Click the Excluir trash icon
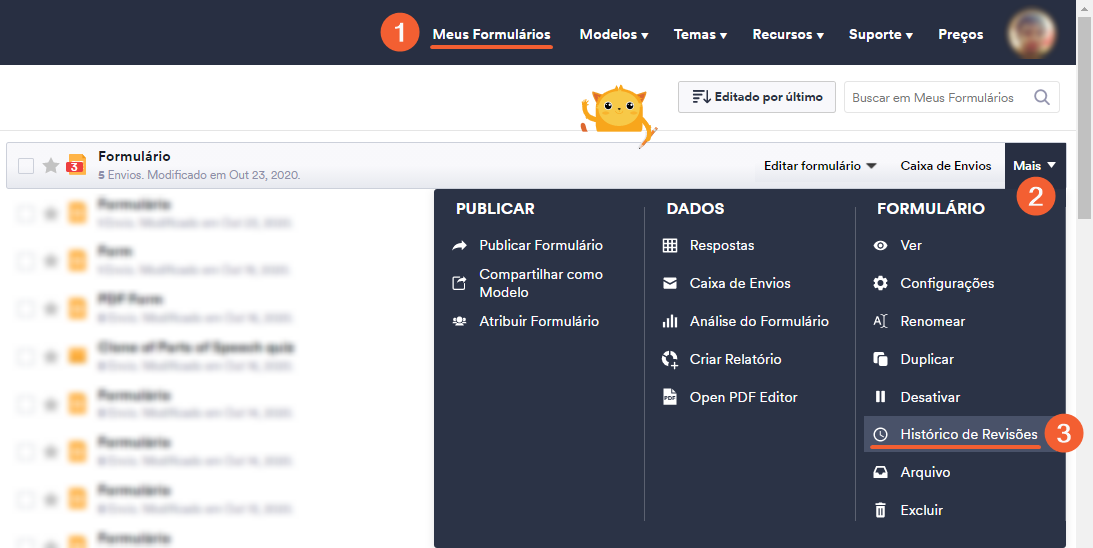This screenshot has height=548, width=1093. tap(880, 510)
